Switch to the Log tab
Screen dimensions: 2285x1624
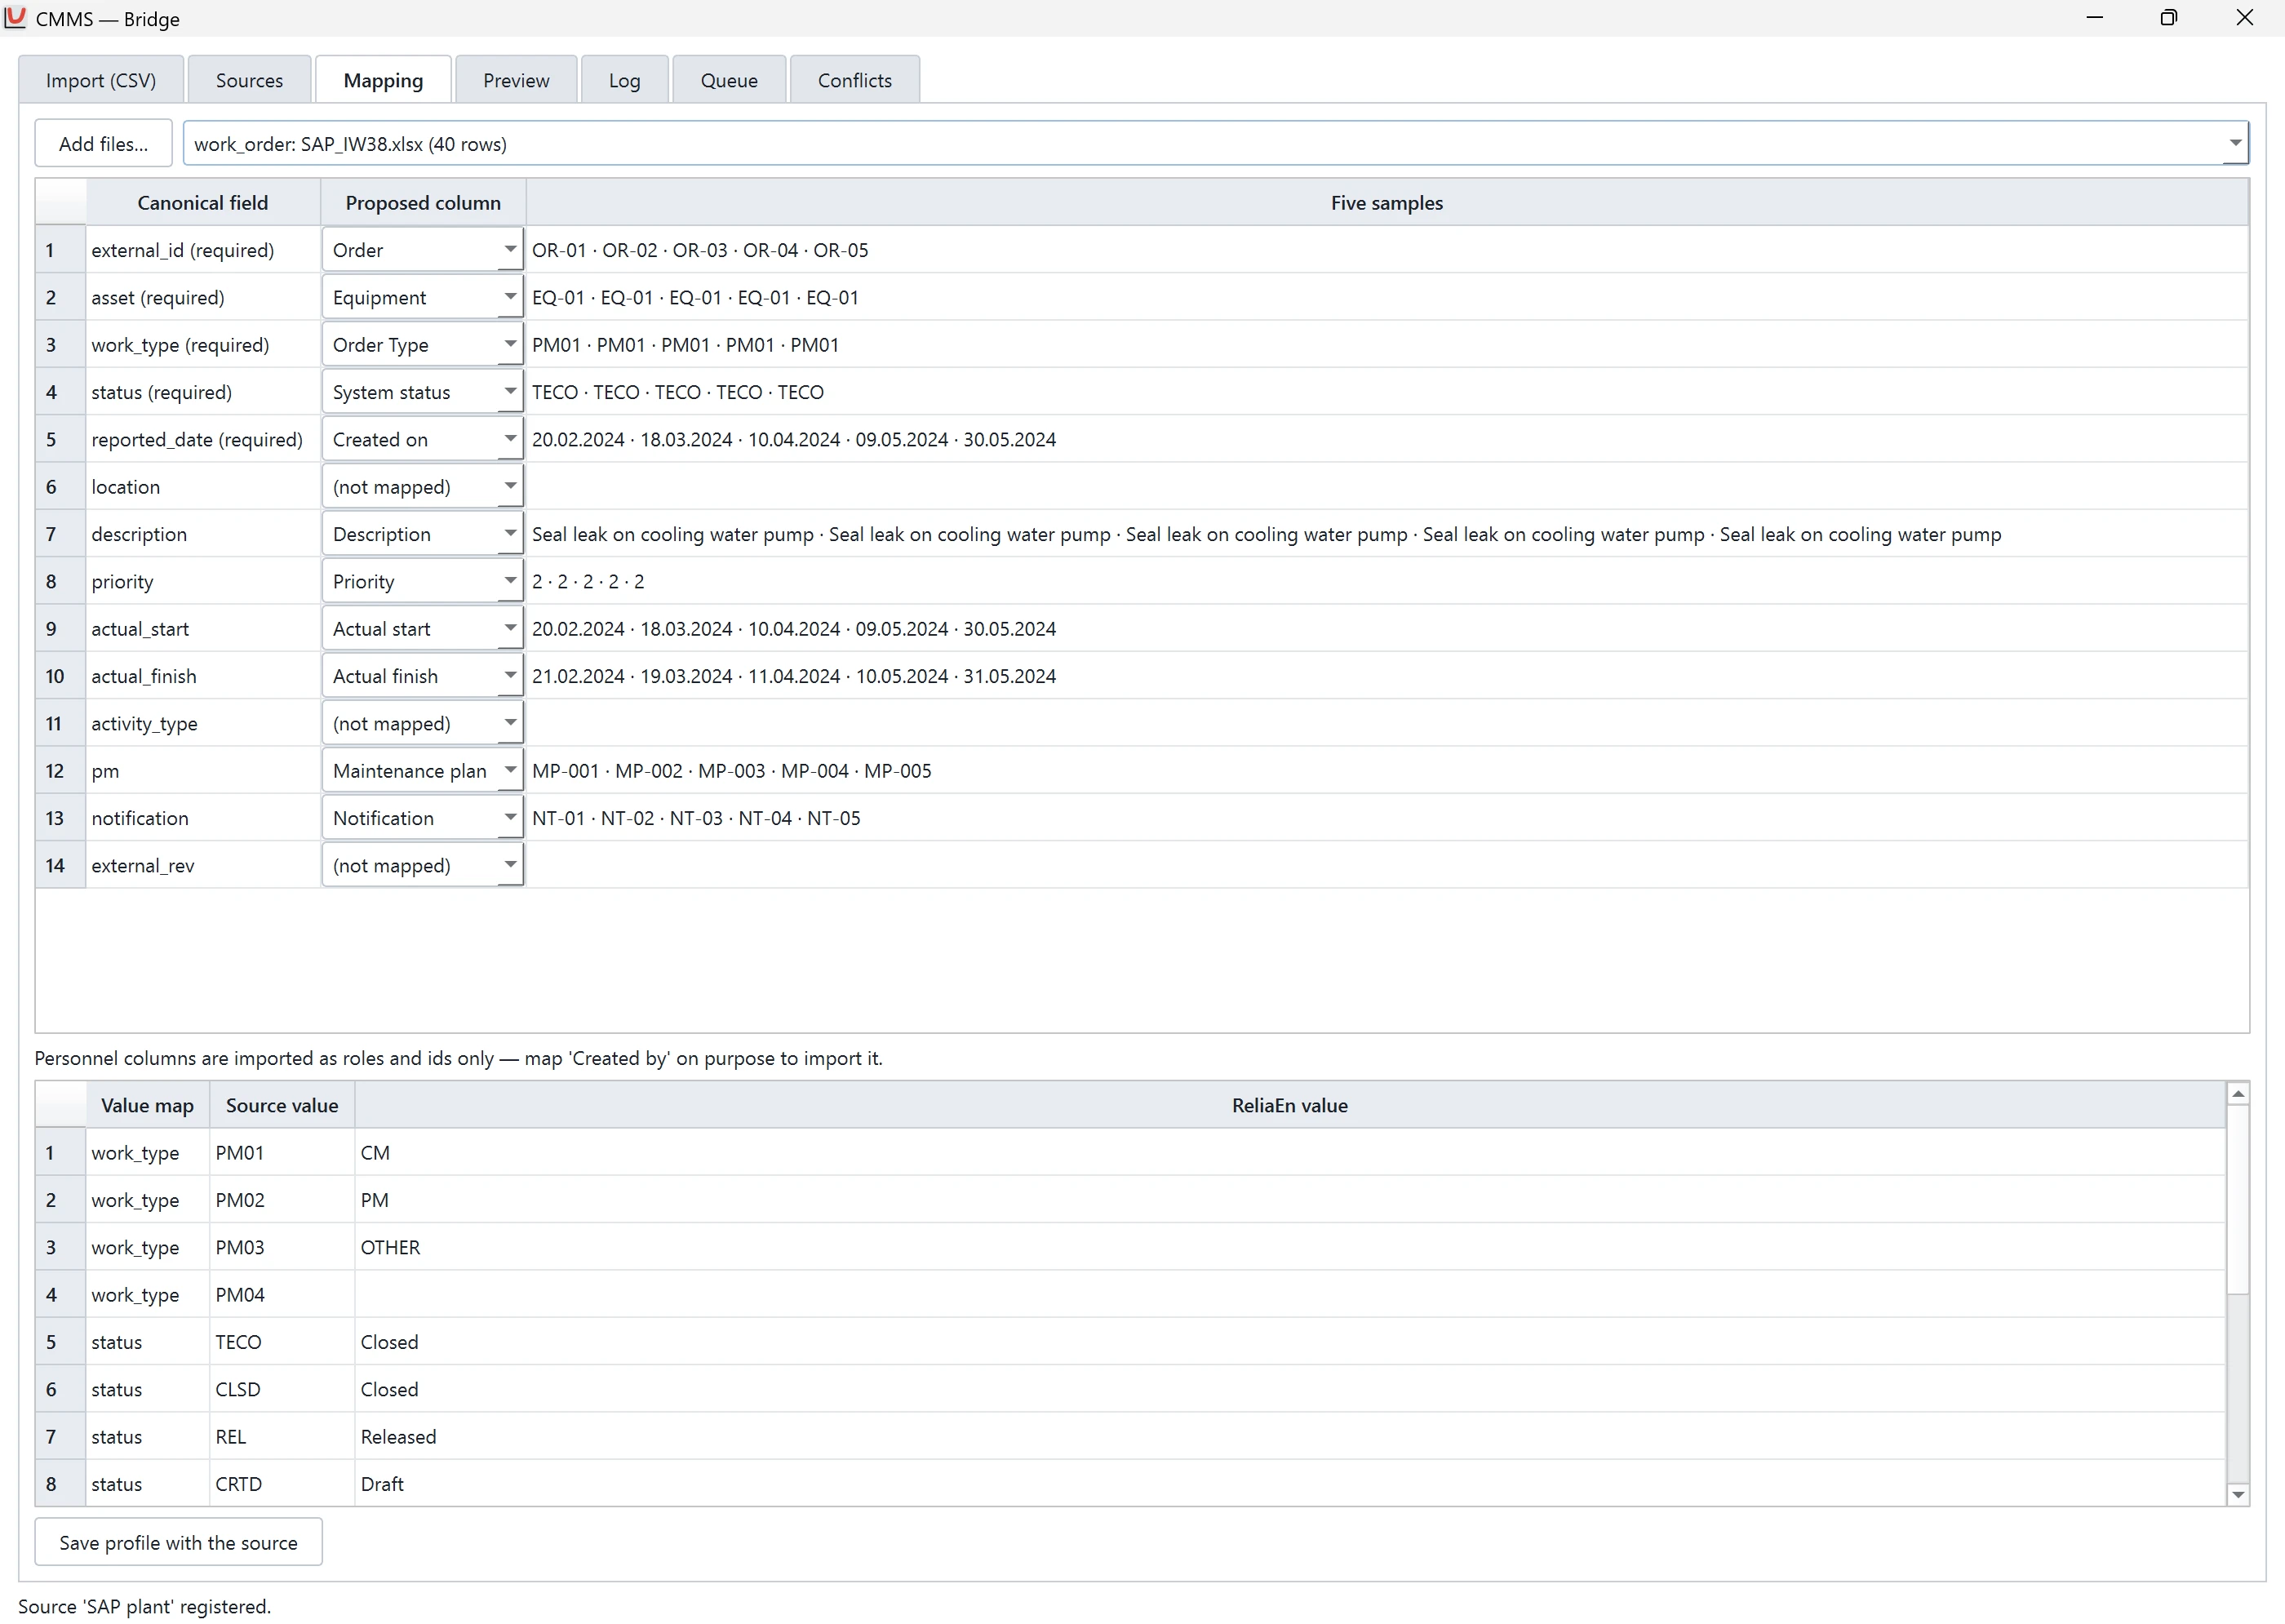click(x=624, y=80)
